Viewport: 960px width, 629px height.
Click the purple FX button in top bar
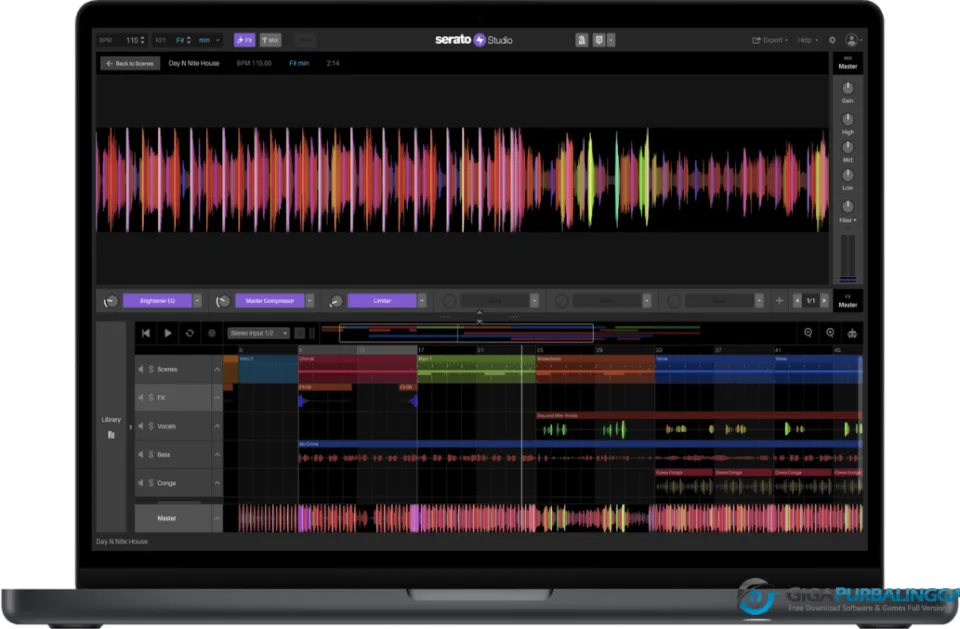tap(244, 40)
